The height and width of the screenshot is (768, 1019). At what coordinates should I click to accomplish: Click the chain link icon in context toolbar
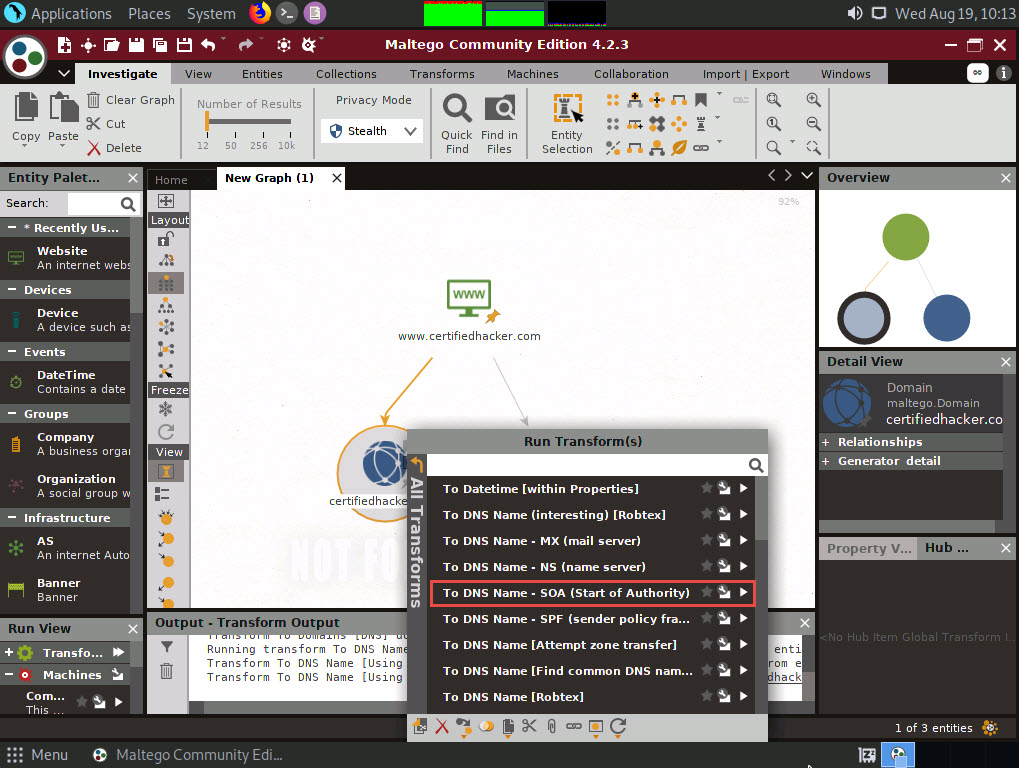pyautogui.click(x=573, y=726)
